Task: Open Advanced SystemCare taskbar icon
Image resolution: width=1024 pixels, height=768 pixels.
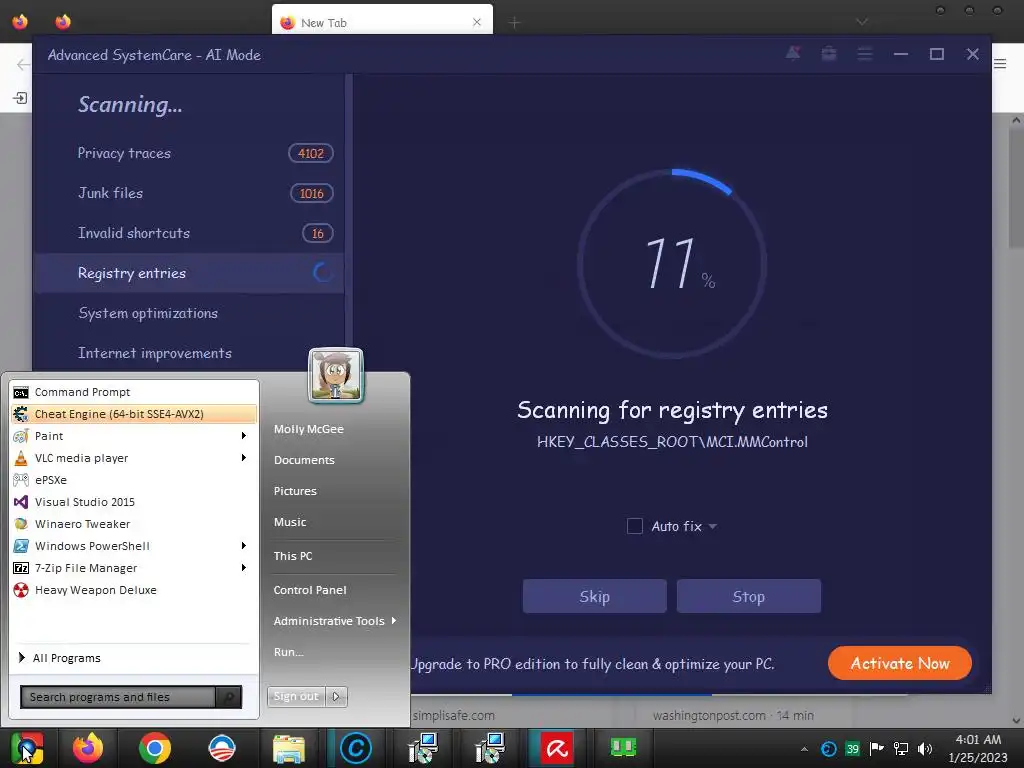Action: [356, 748]
